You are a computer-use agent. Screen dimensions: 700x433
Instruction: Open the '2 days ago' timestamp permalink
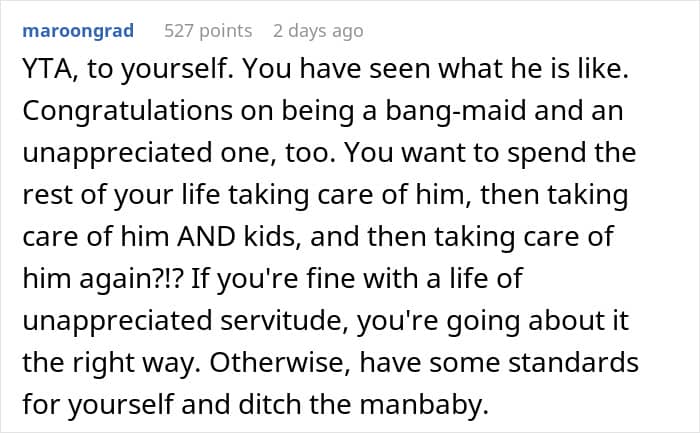tap(318, 31)
